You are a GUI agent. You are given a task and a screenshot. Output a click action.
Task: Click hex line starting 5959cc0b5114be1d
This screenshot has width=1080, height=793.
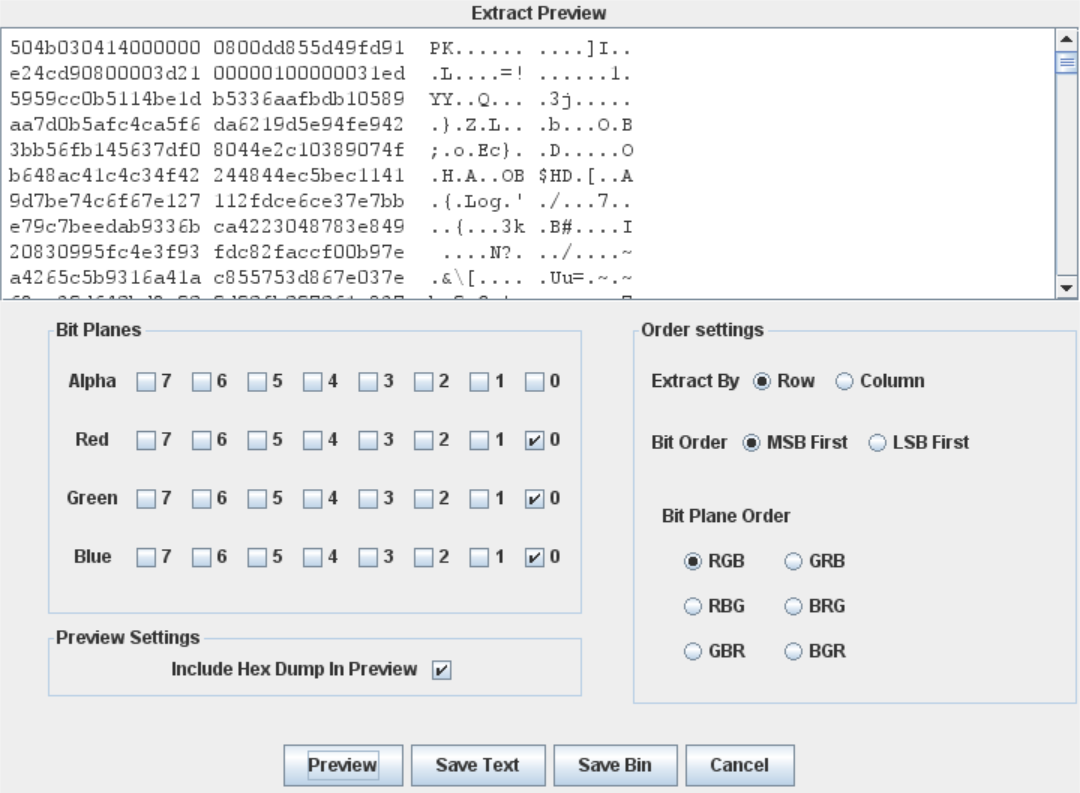pos(320,99)
